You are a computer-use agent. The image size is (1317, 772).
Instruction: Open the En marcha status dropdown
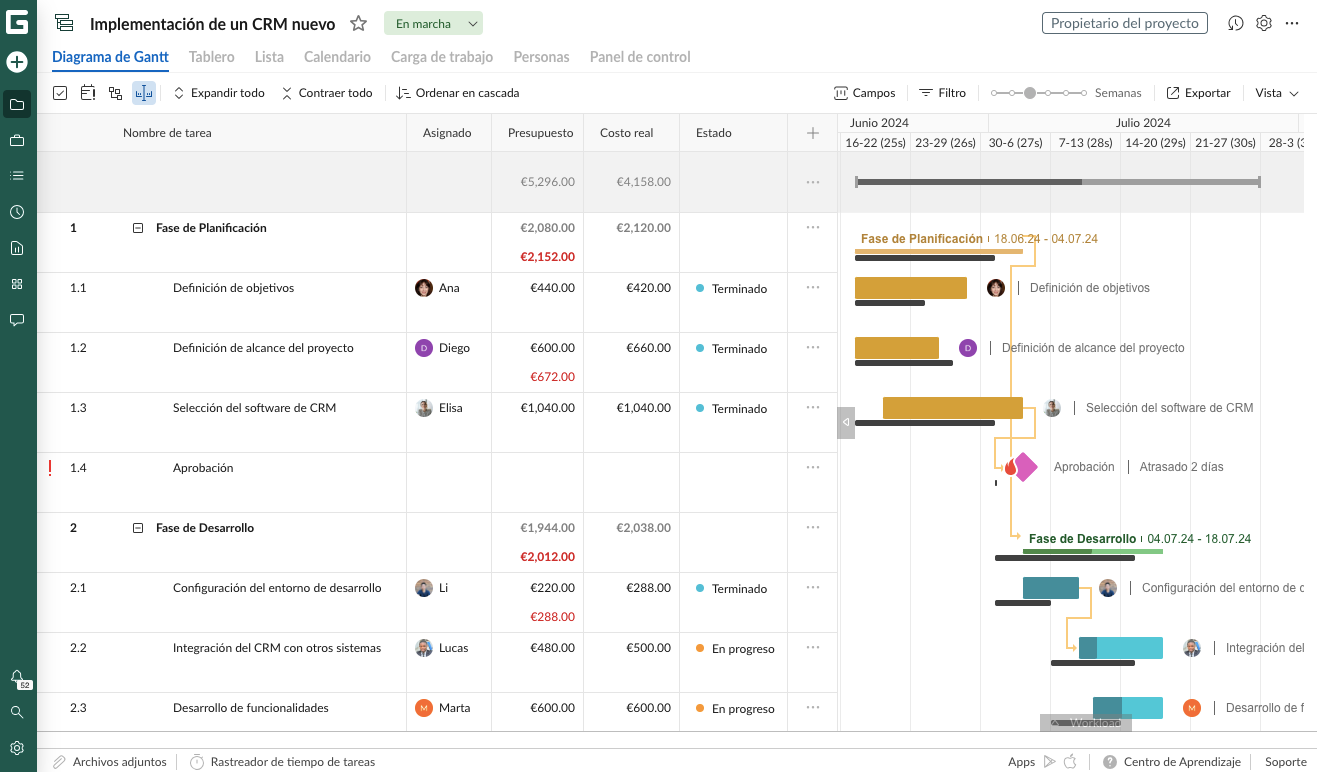coord(433,24)
